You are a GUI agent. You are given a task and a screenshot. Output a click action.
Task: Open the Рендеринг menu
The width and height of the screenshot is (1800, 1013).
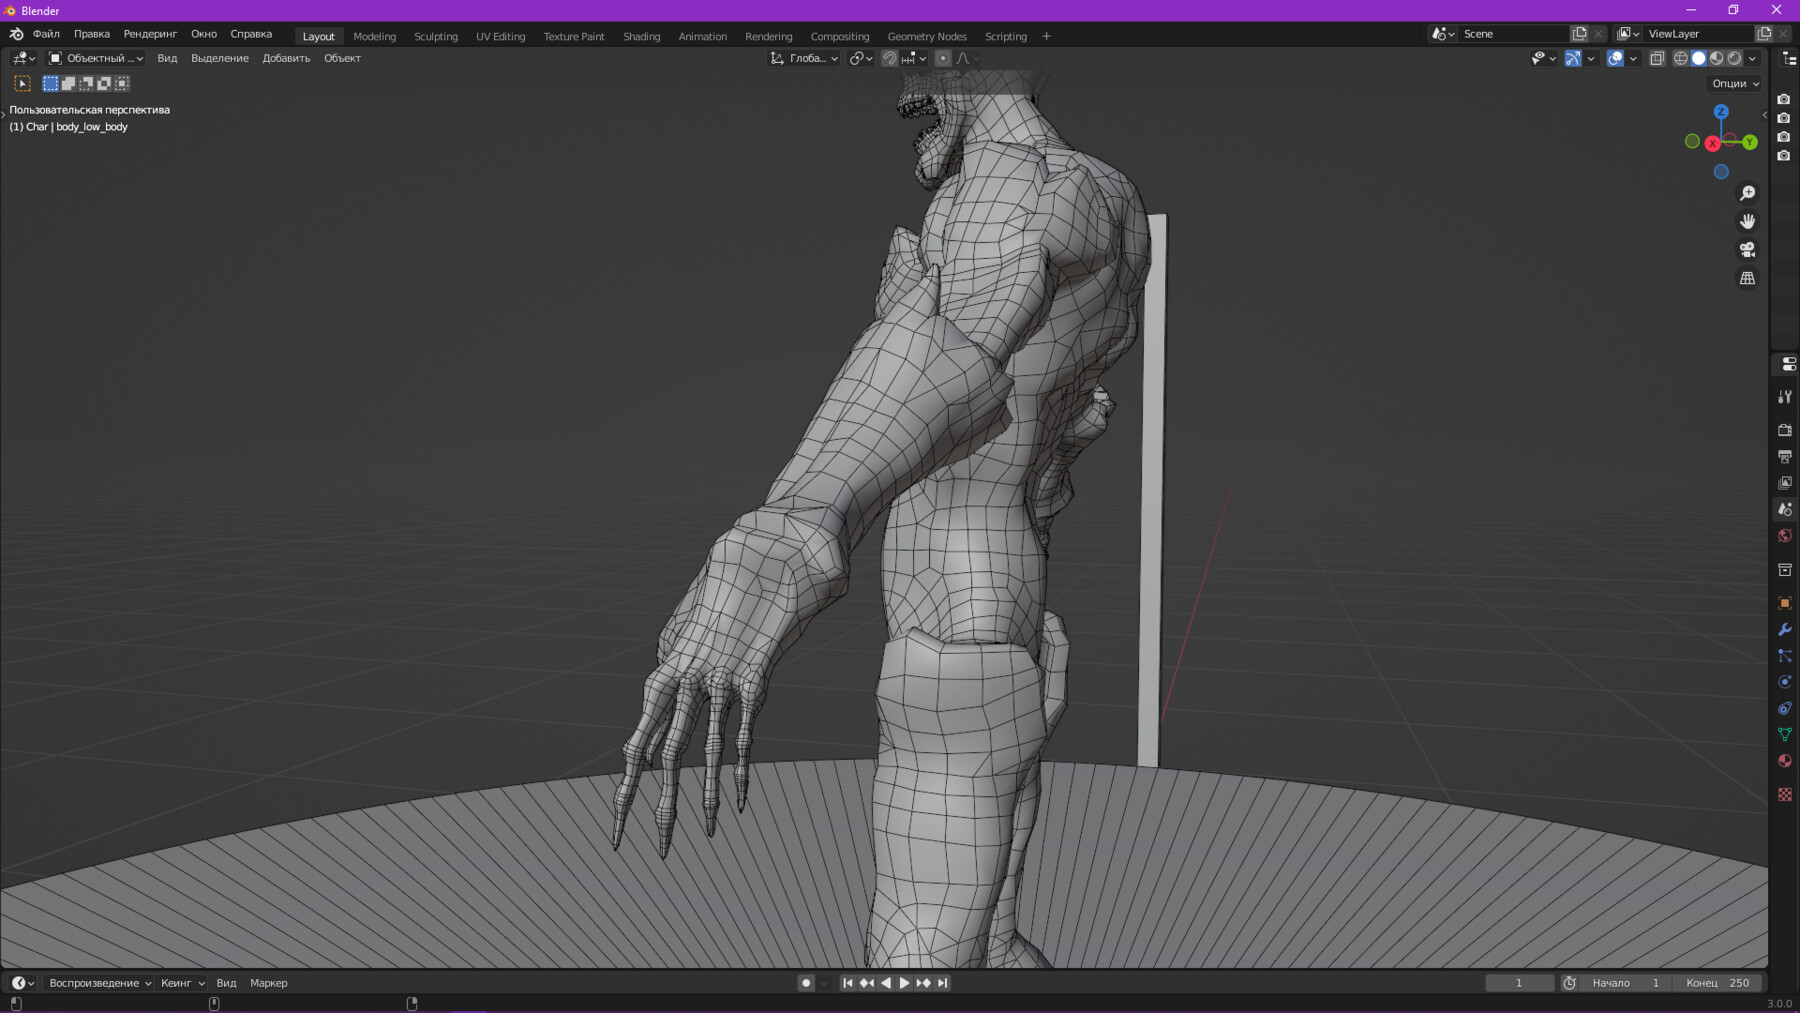150,33
